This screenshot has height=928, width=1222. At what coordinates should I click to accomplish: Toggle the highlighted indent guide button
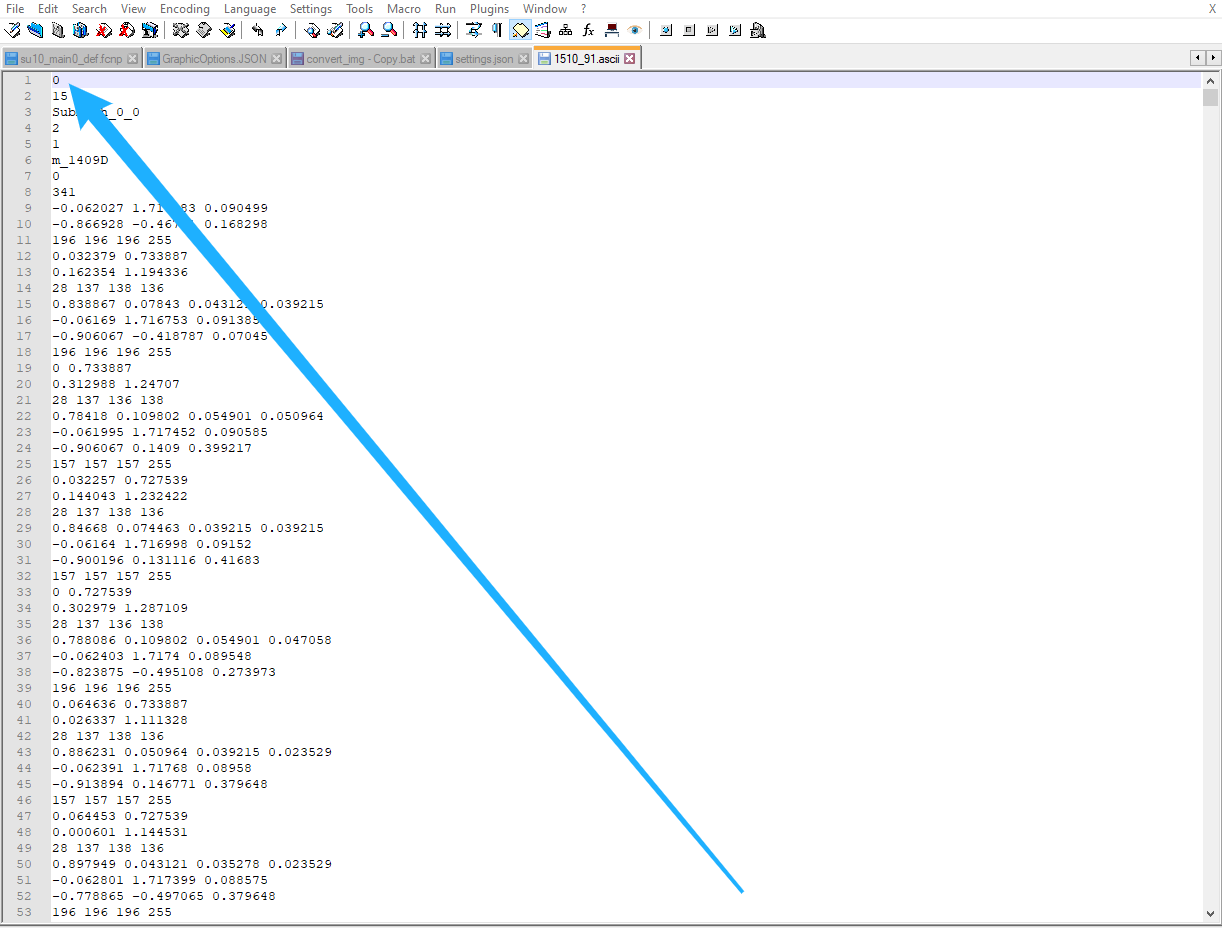(520, 30)
